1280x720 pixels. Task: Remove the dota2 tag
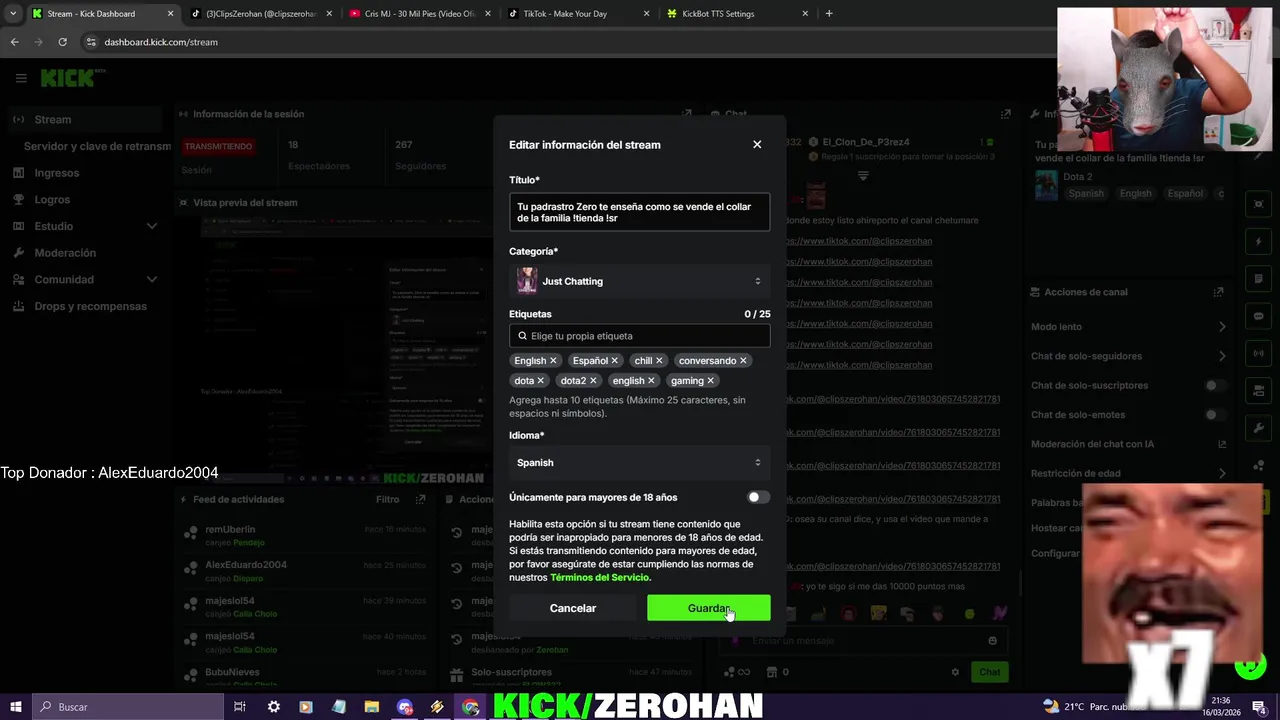[x=593, y=381]
